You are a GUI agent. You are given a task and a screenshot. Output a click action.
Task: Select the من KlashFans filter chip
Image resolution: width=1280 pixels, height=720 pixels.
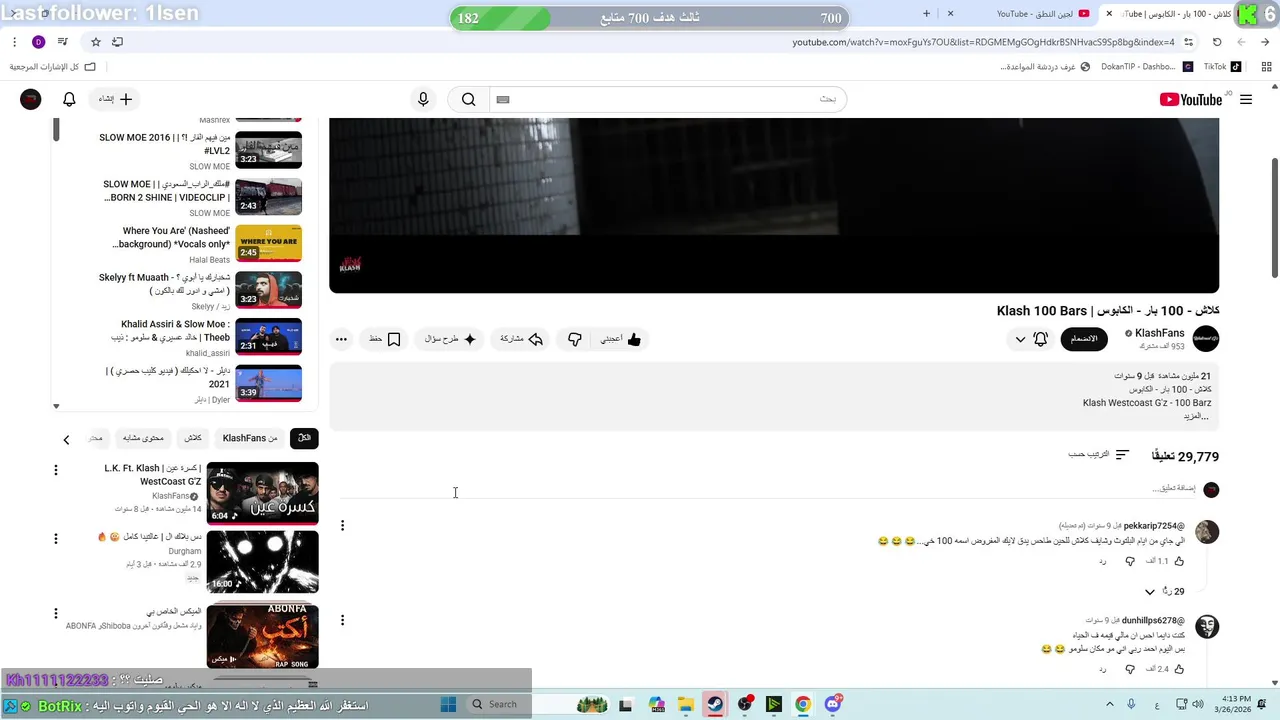[x=250, y=438]
